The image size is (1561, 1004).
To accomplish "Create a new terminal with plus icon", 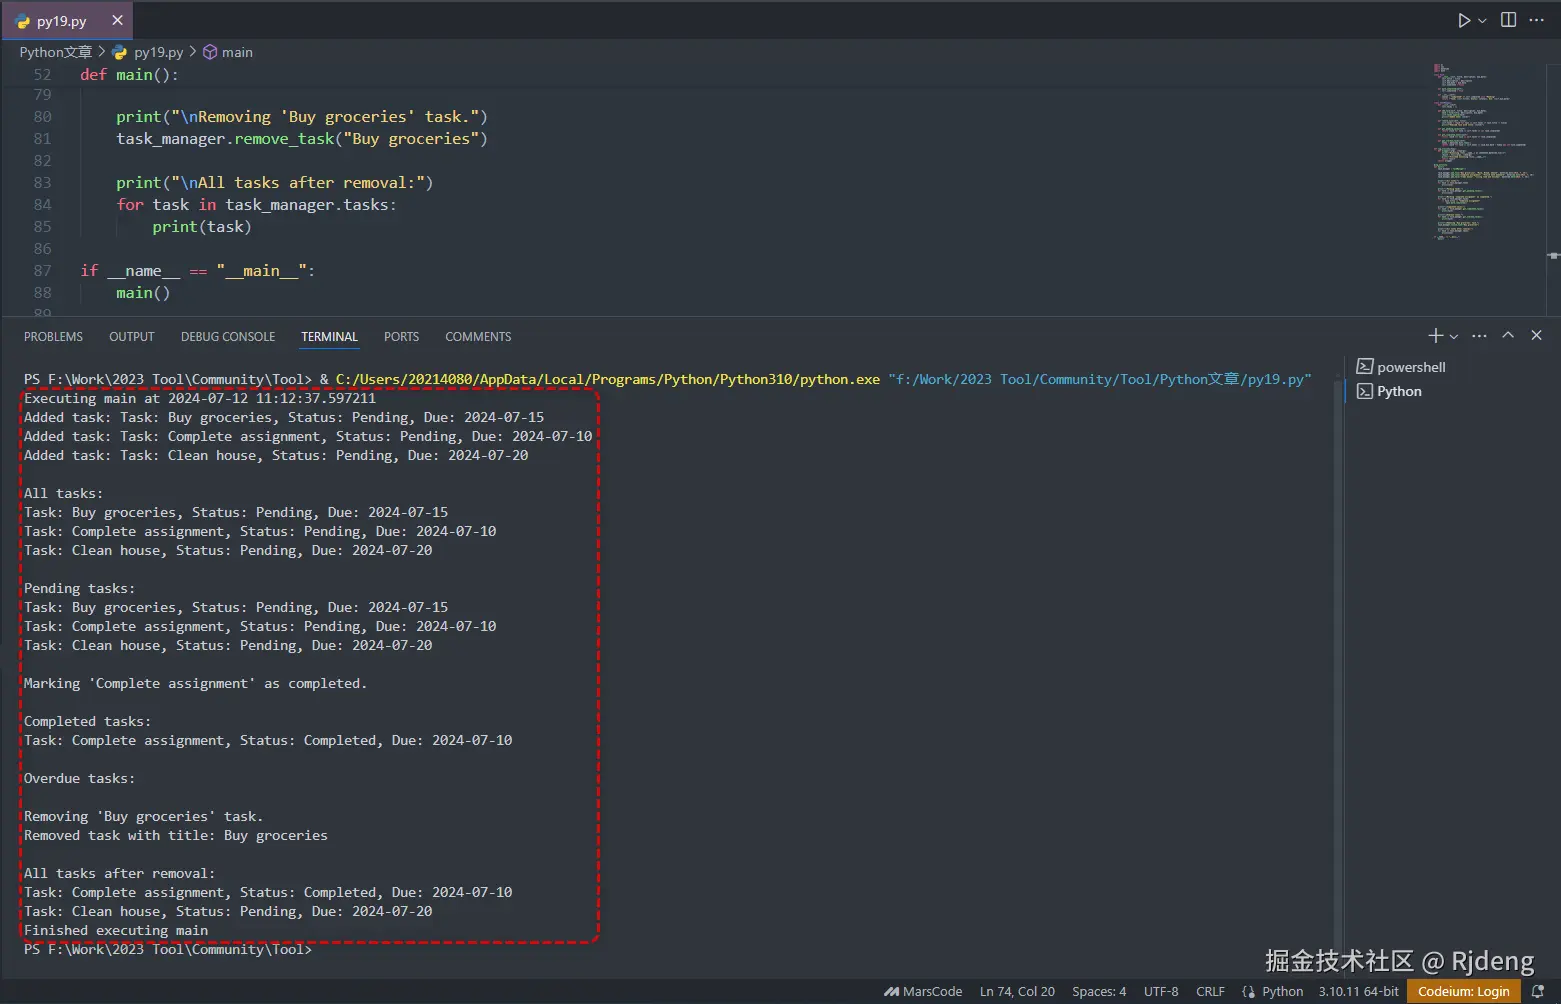I will [1435, 336].
